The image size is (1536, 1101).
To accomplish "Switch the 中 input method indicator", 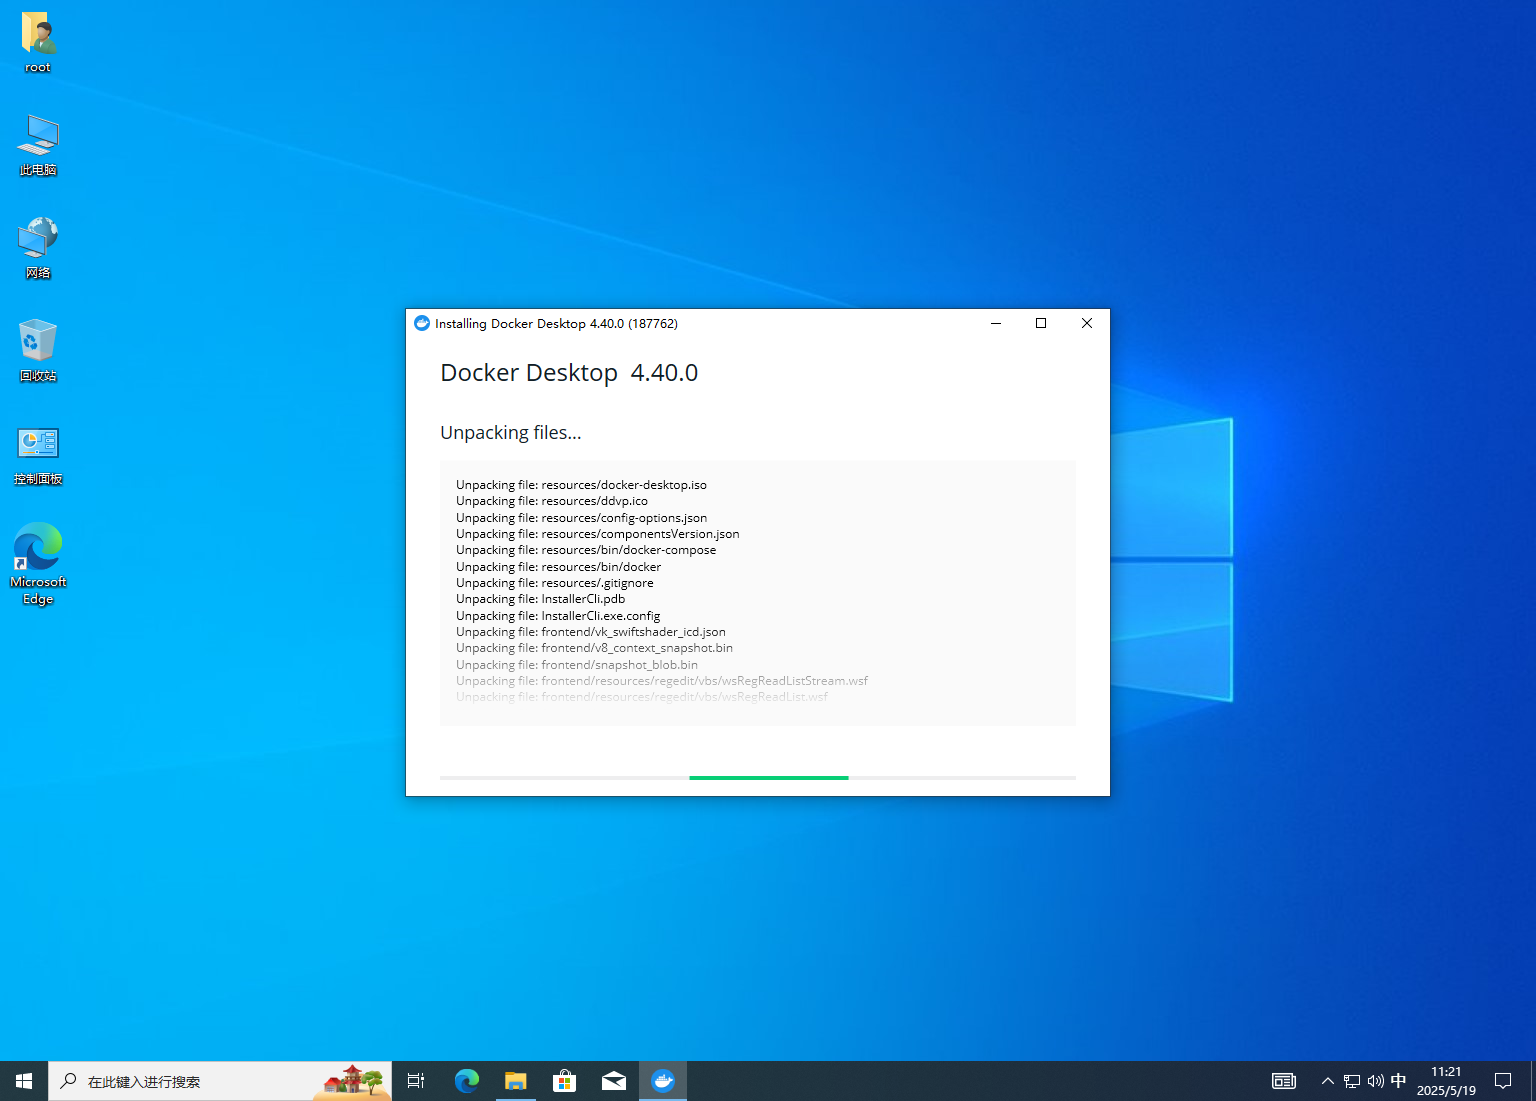I will coord(1398,1081).
